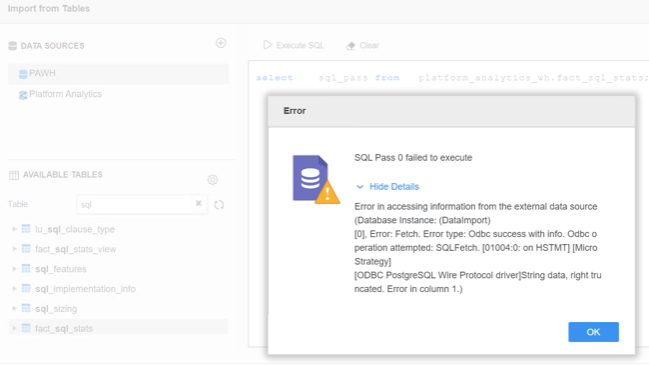Select the PAWH data source
This screenshot has height=365, width=649.
[x=118, y=74]
